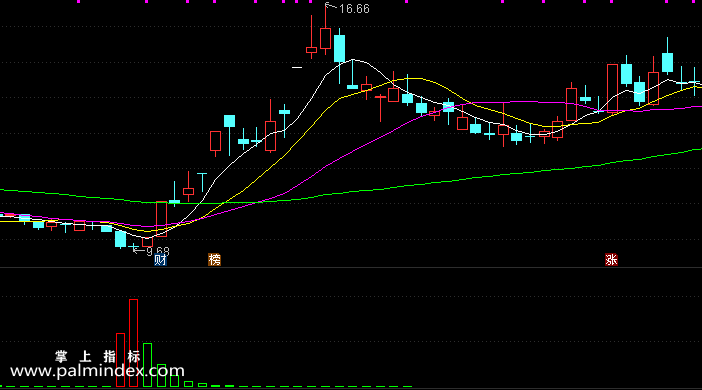
Task: Select the red 张 marker icon
Action: 611,260
